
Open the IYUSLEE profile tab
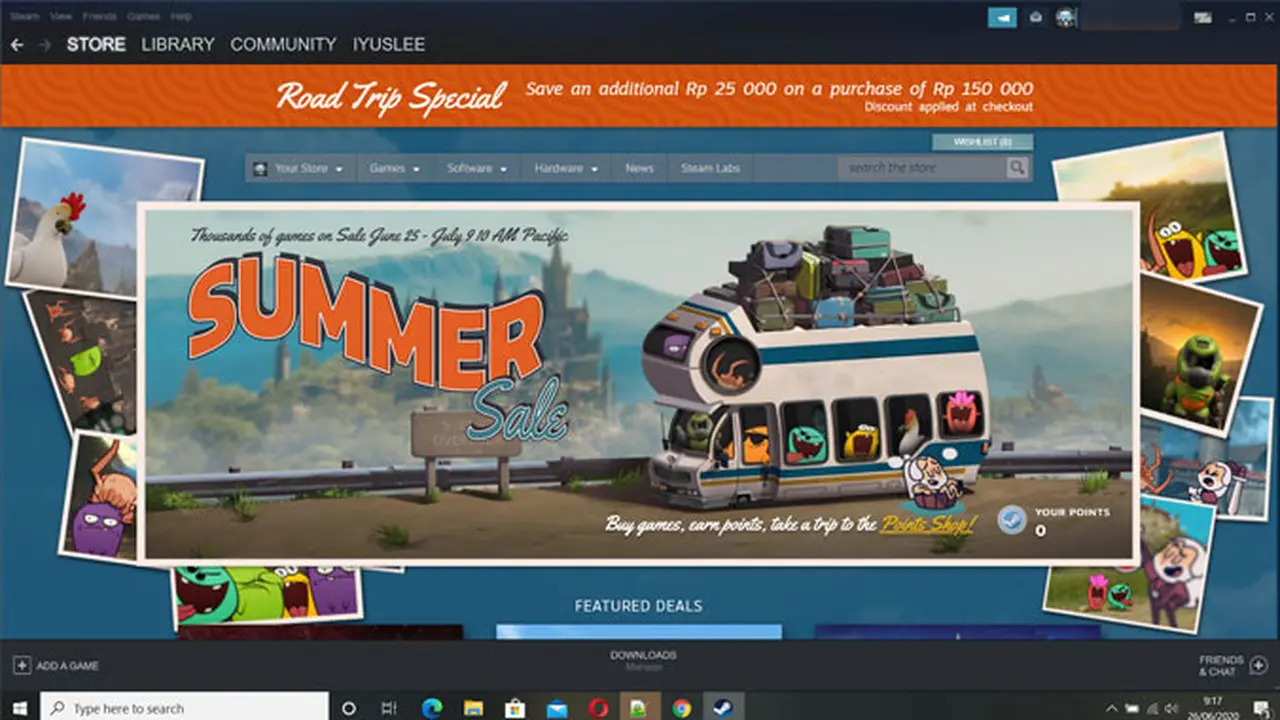click(x=389, y=44)
